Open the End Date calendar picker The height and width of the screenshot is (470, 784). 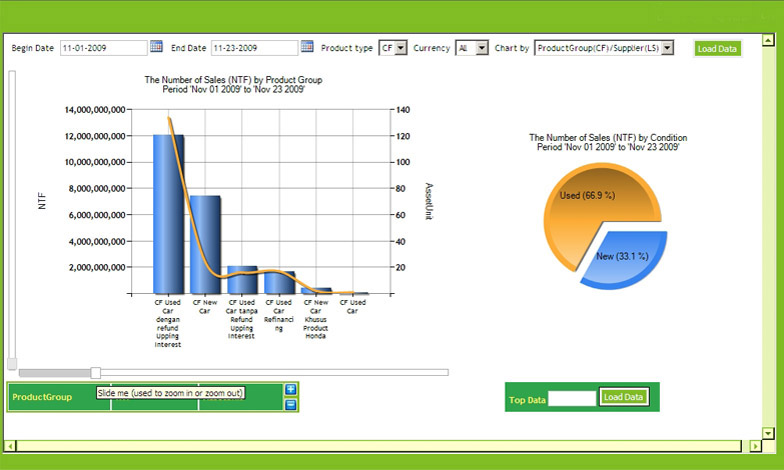pyautogui.click(x=307, y=47)
